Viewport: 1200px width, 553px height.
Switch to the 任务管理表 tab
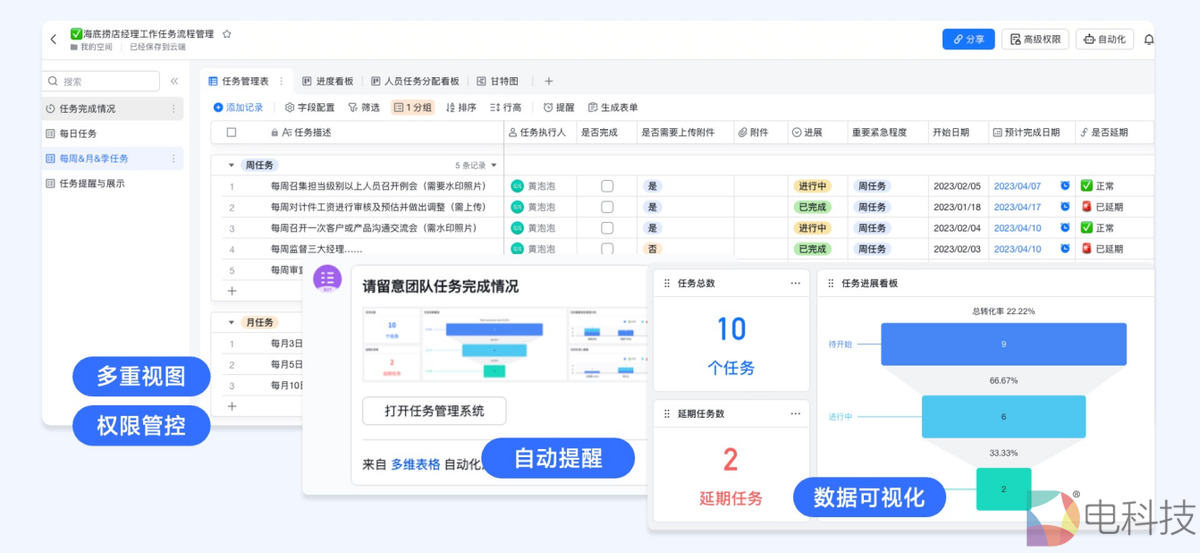pyautogui.click(x=244, y=81)
